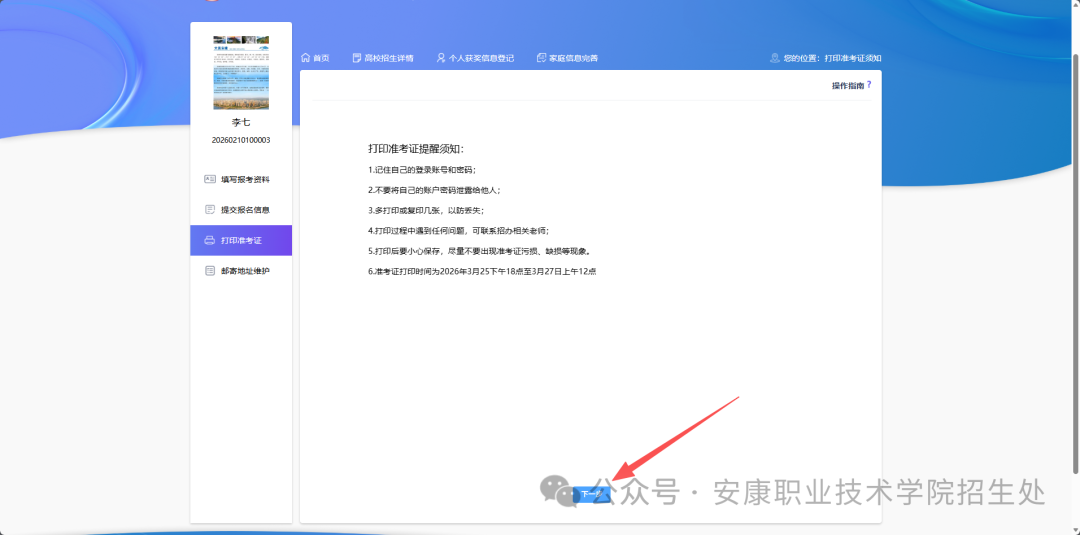
Task: Click the home icon beside 首页
Action: click(306, 58)
